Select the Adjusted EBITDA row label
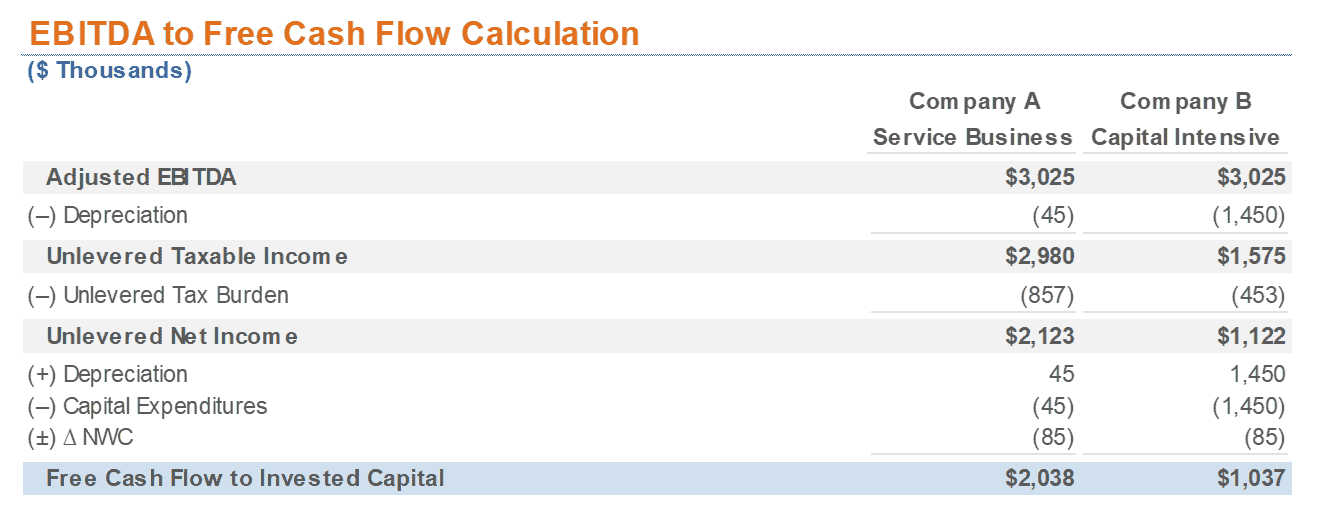Screen dimensions: 1317x522 [x=141, y=177]
